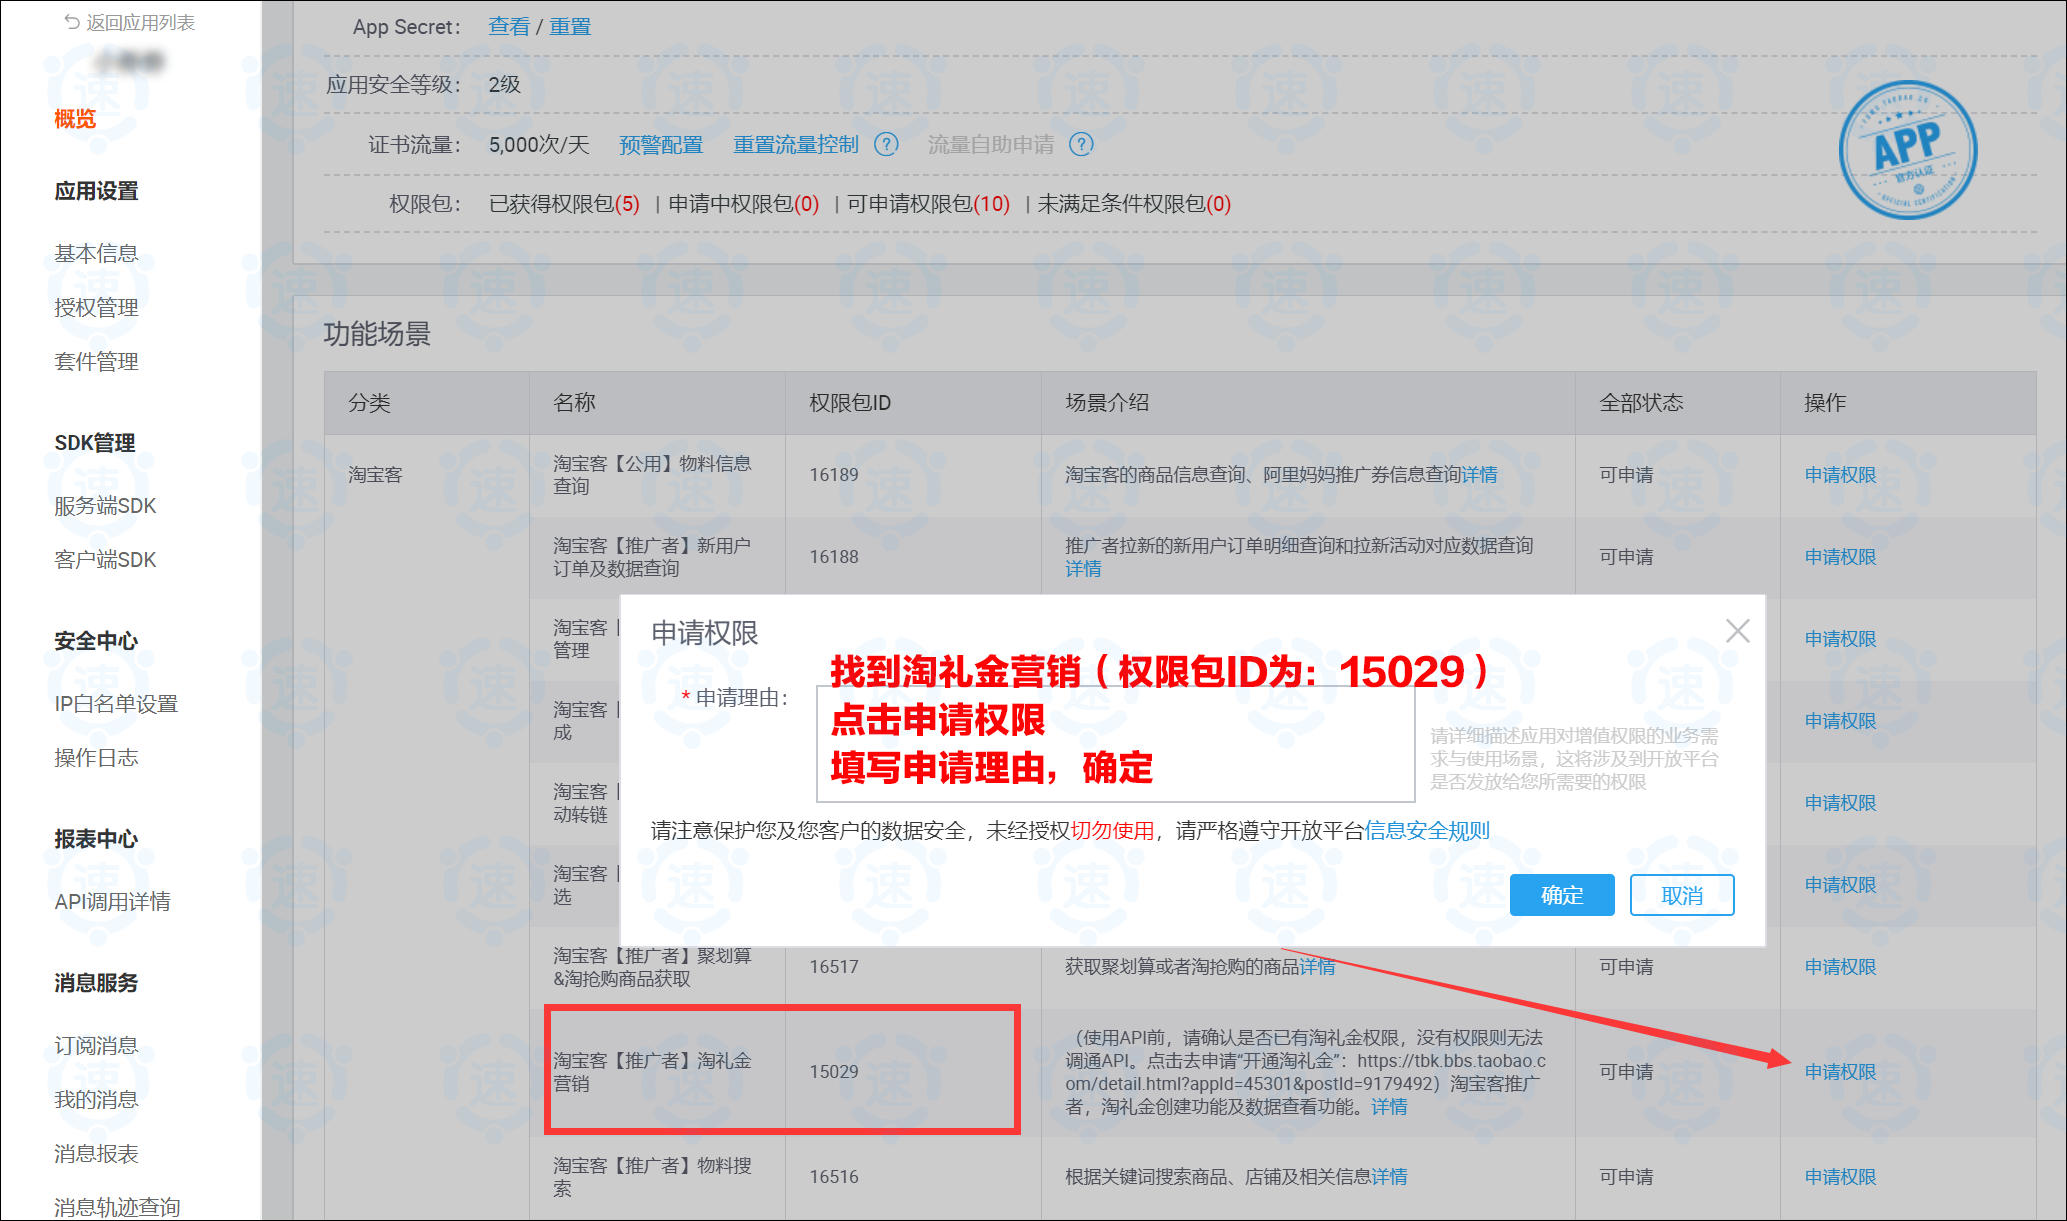Click 可申请 status in row 15029

1626,1072
